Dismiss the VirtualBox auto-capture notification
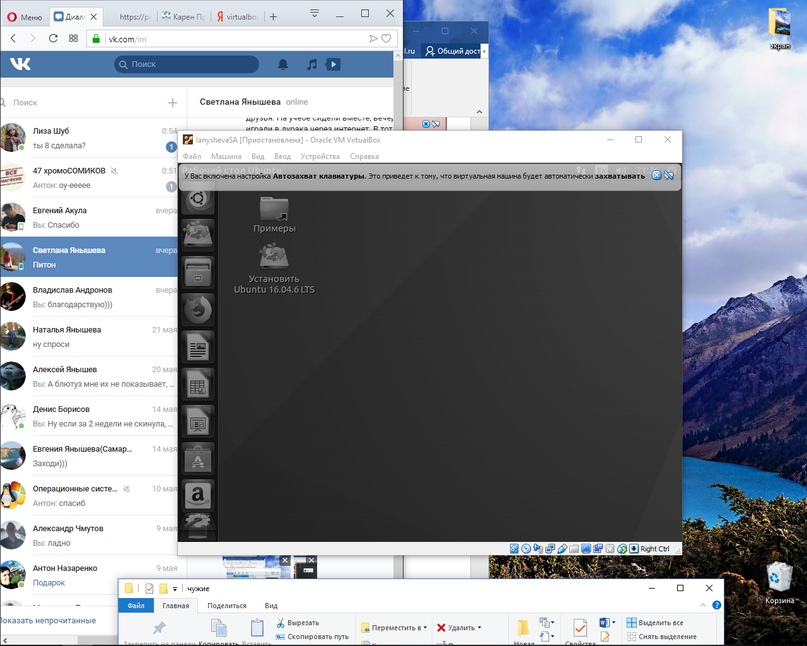The height and width of the screenshot is (646, 807). click(x=657, y=175)
